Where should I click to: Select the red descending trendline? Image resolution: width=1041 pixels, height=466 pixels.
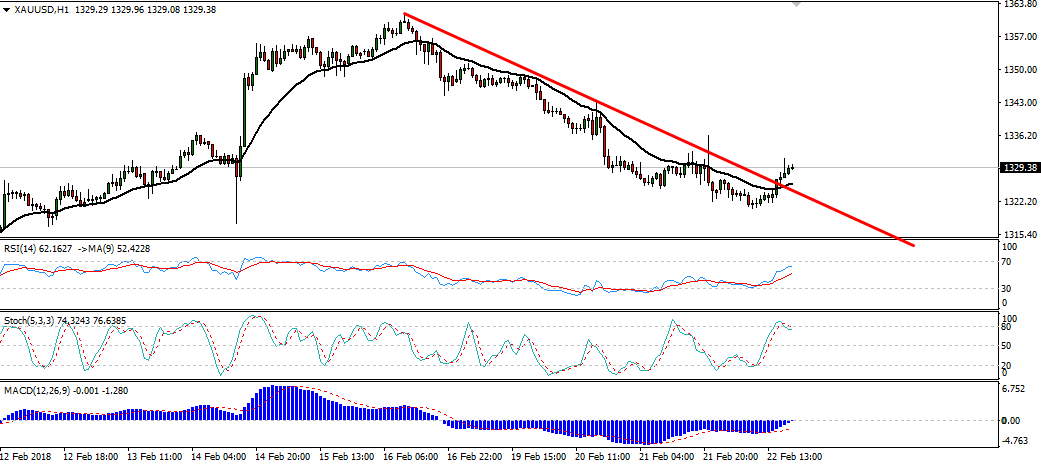point(657,129)
